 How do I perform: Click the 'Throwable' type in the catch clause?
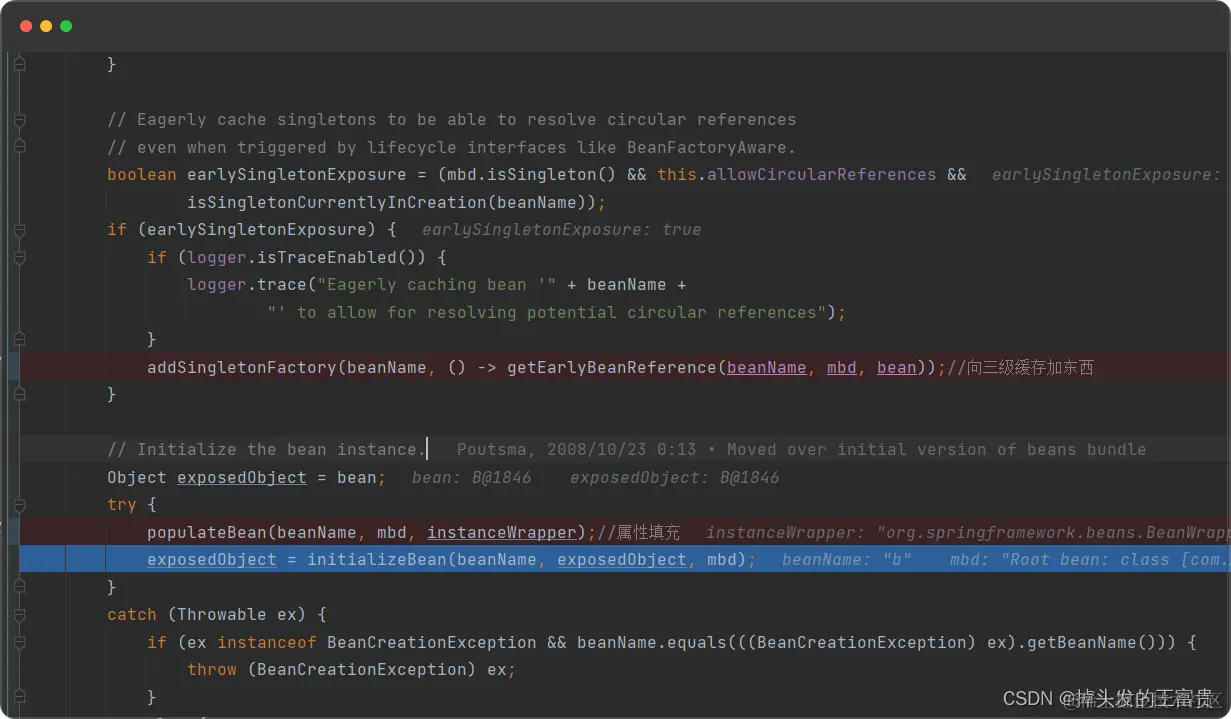tap(221, 614)
